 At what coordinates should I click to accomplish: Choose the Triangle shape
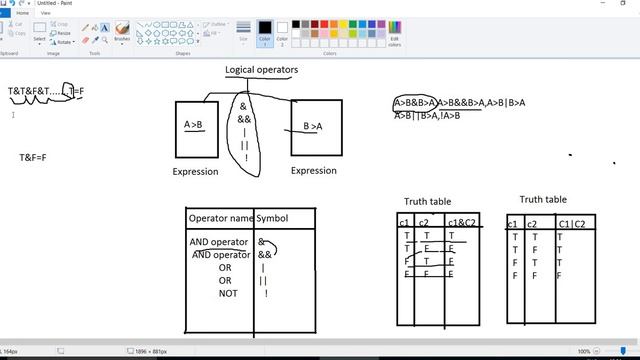coord(190,25)
